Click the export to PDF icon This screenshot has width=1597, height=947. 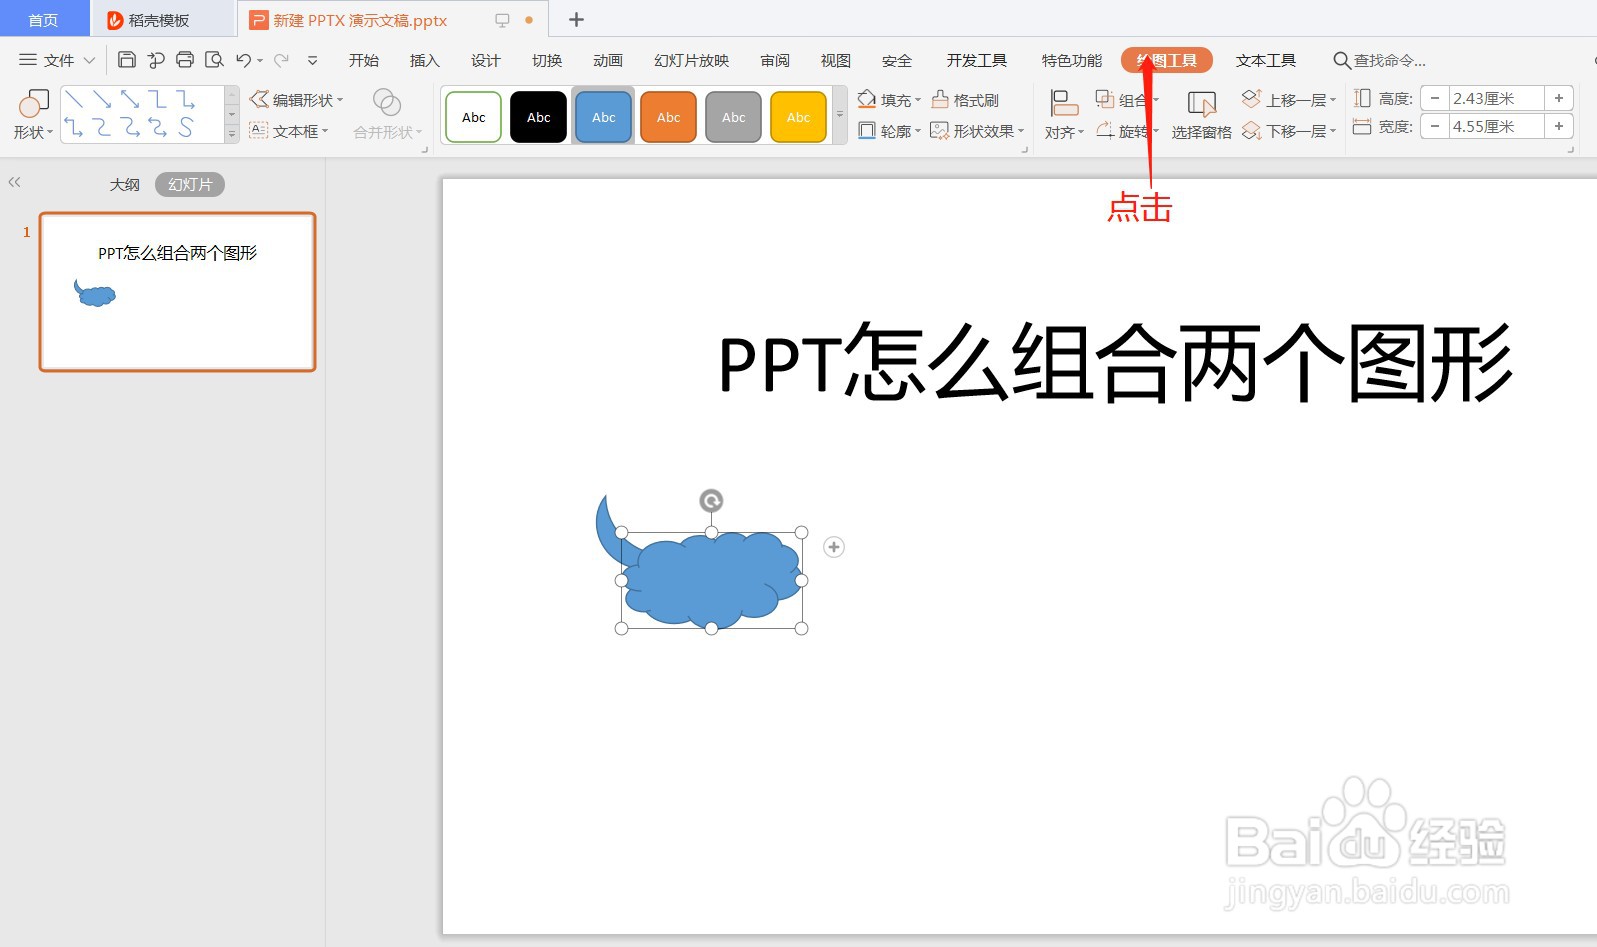click(156, 60)
